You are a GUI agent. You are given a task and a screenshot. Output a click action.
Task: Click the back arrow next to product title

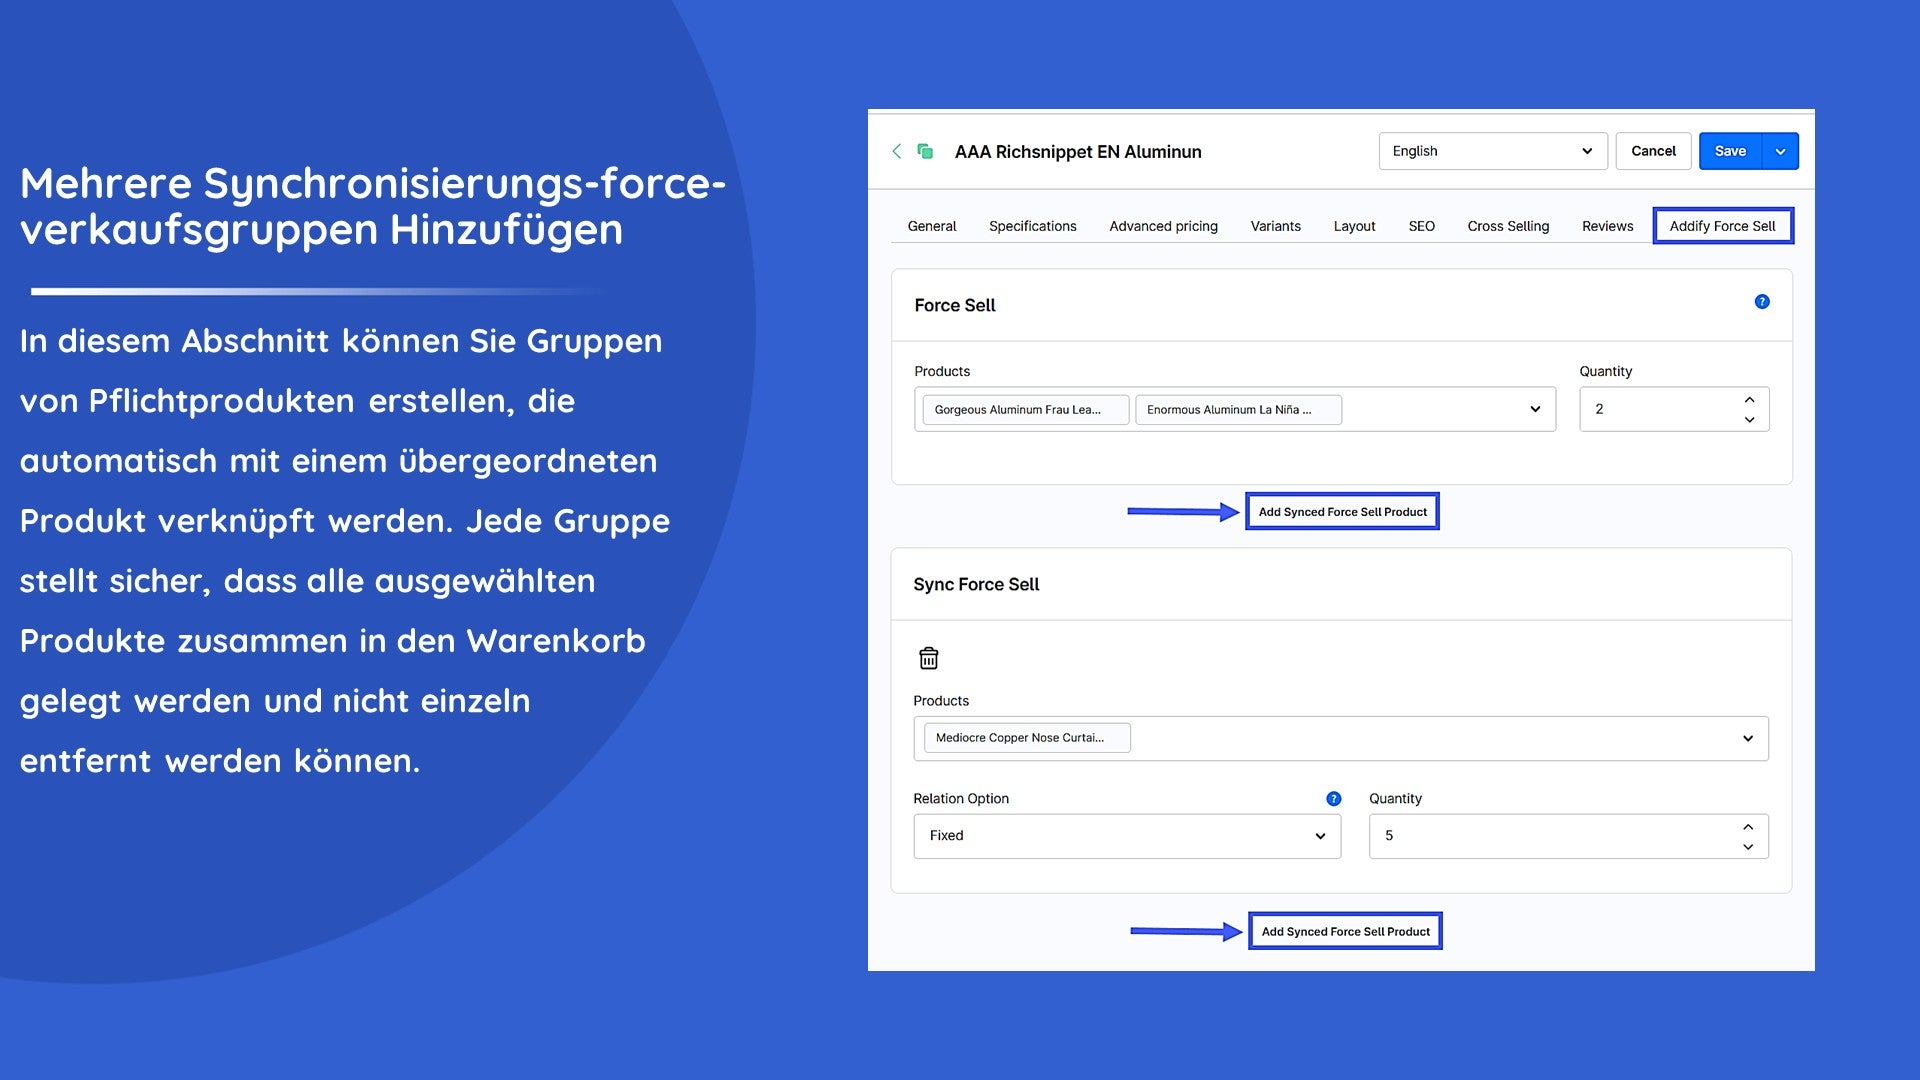896,151
